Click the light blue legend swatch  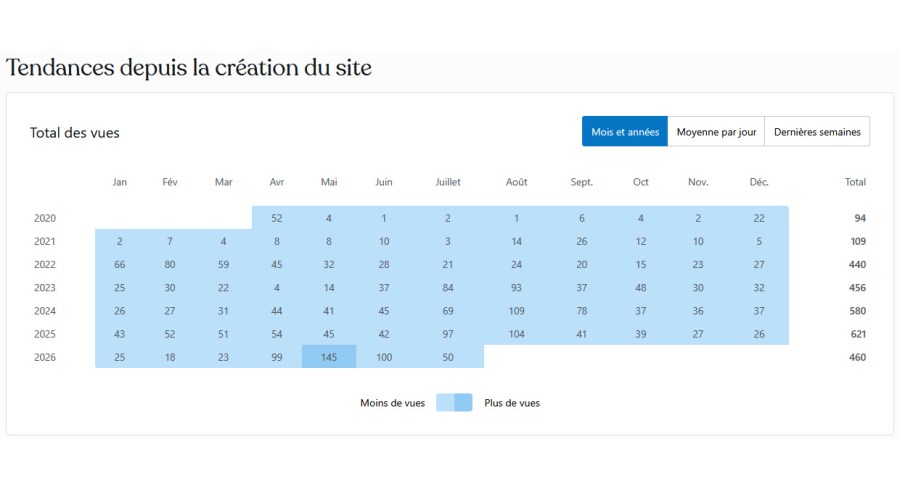coord(445,402)
